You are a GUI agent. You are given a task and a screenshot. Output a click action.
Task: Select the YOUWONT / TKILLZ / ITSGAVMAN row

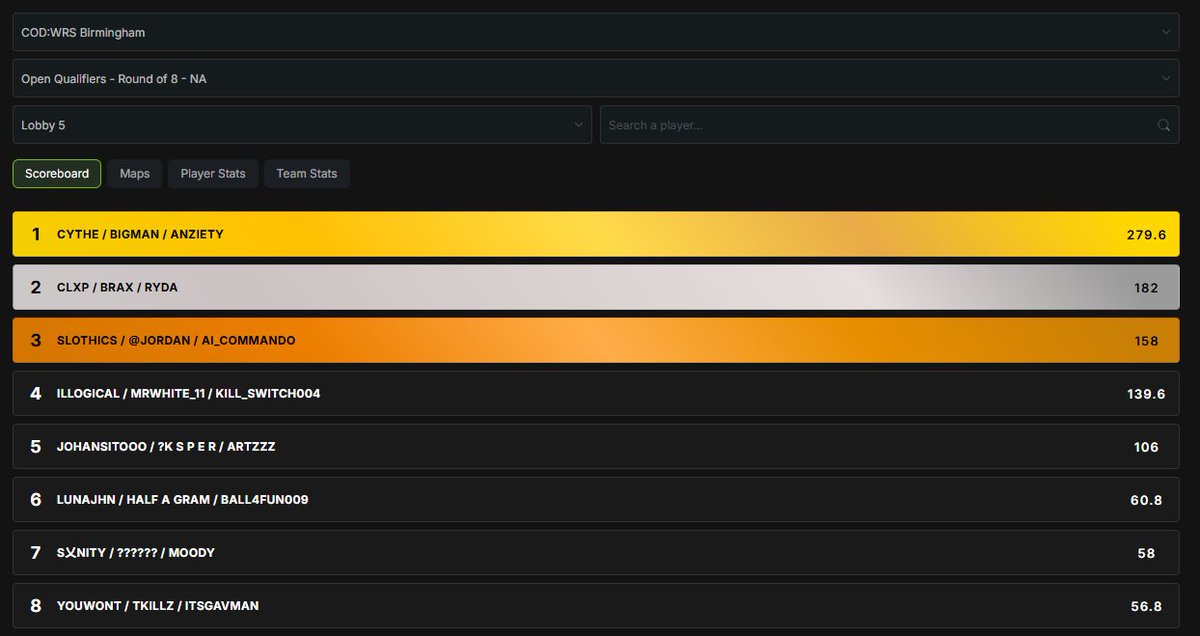click(596, 605)
